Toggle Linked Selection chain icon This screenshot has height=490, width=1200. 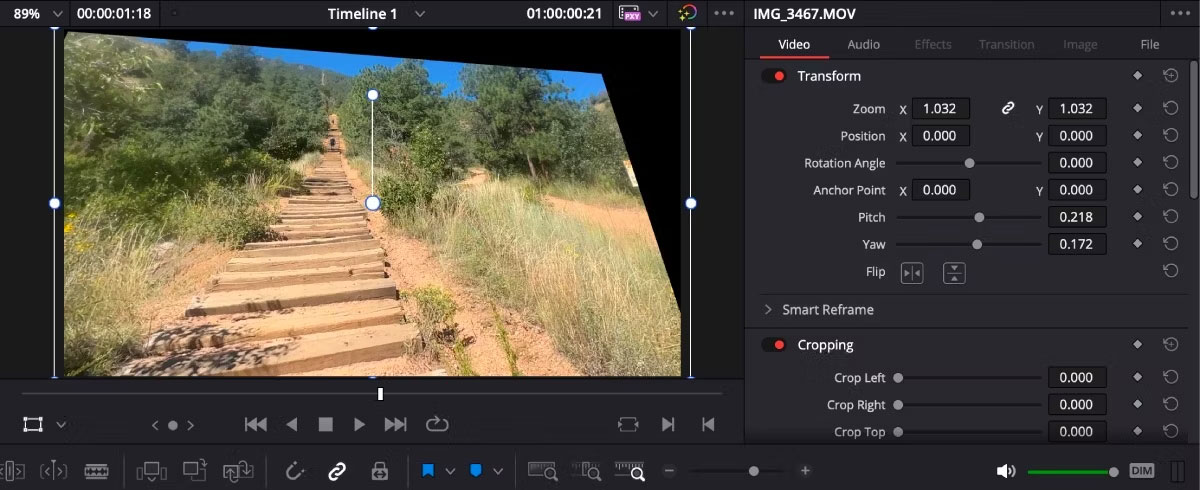pyautogui.click(x=338, y=470)
